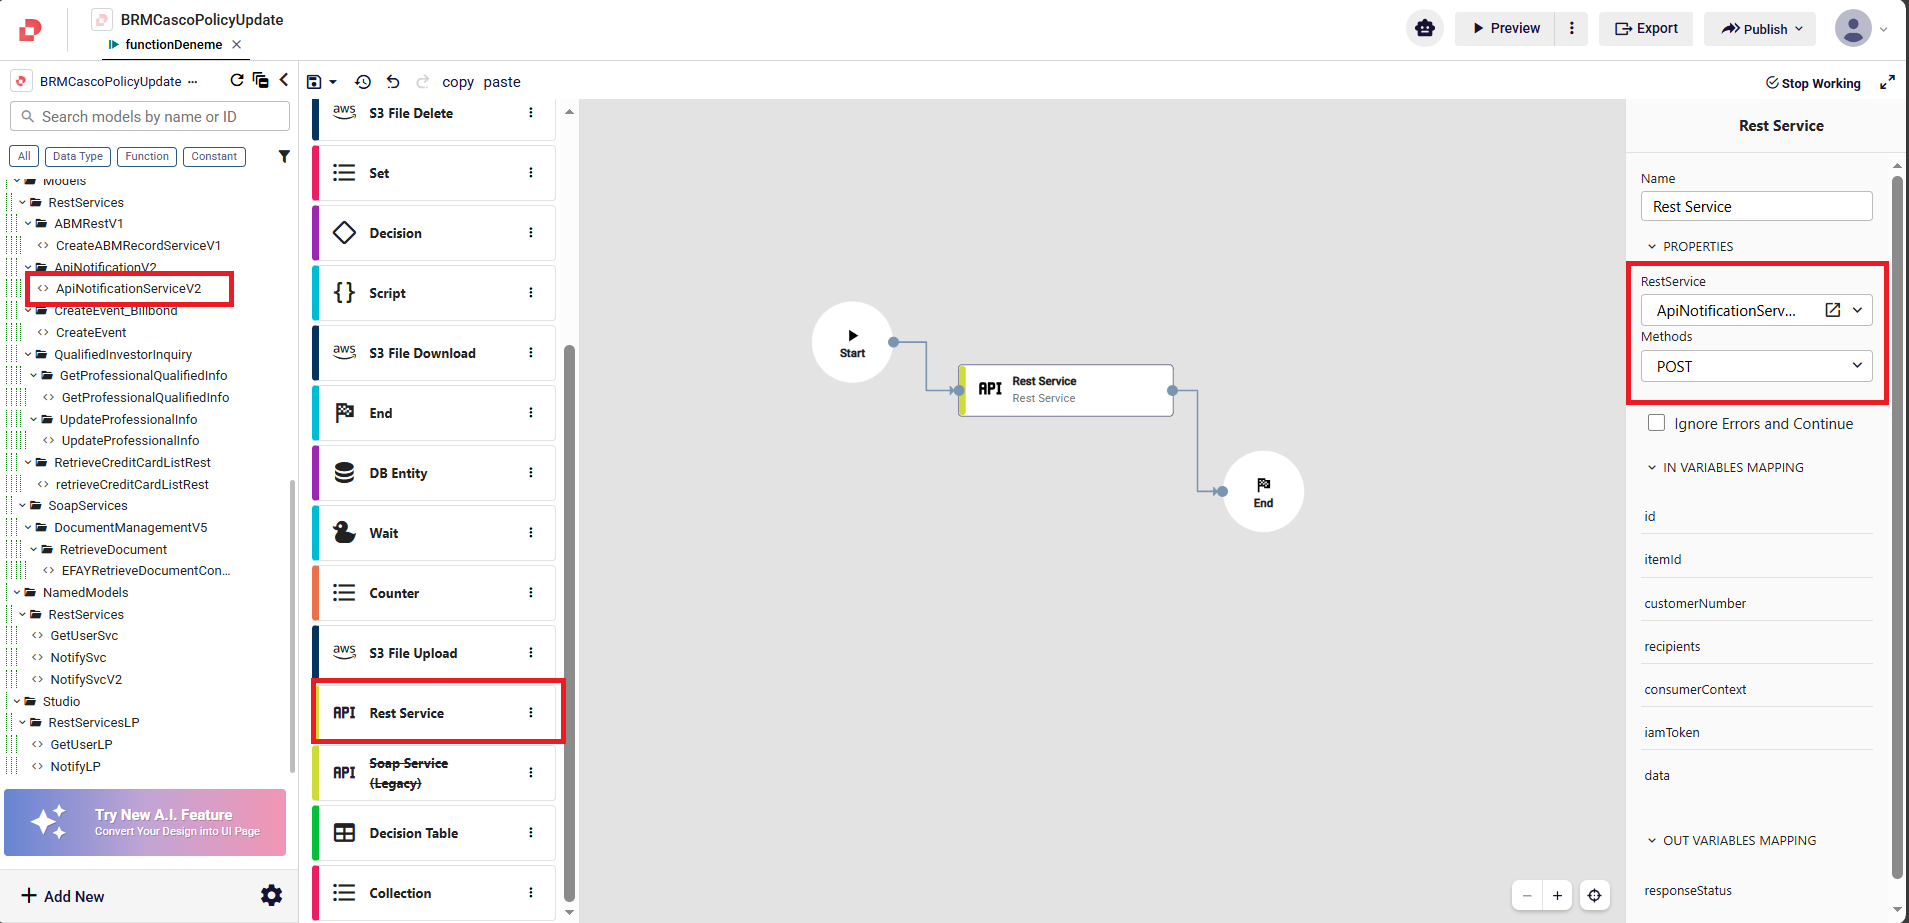
Task: Recenter the canvas view
Action: coord(1595,895)
